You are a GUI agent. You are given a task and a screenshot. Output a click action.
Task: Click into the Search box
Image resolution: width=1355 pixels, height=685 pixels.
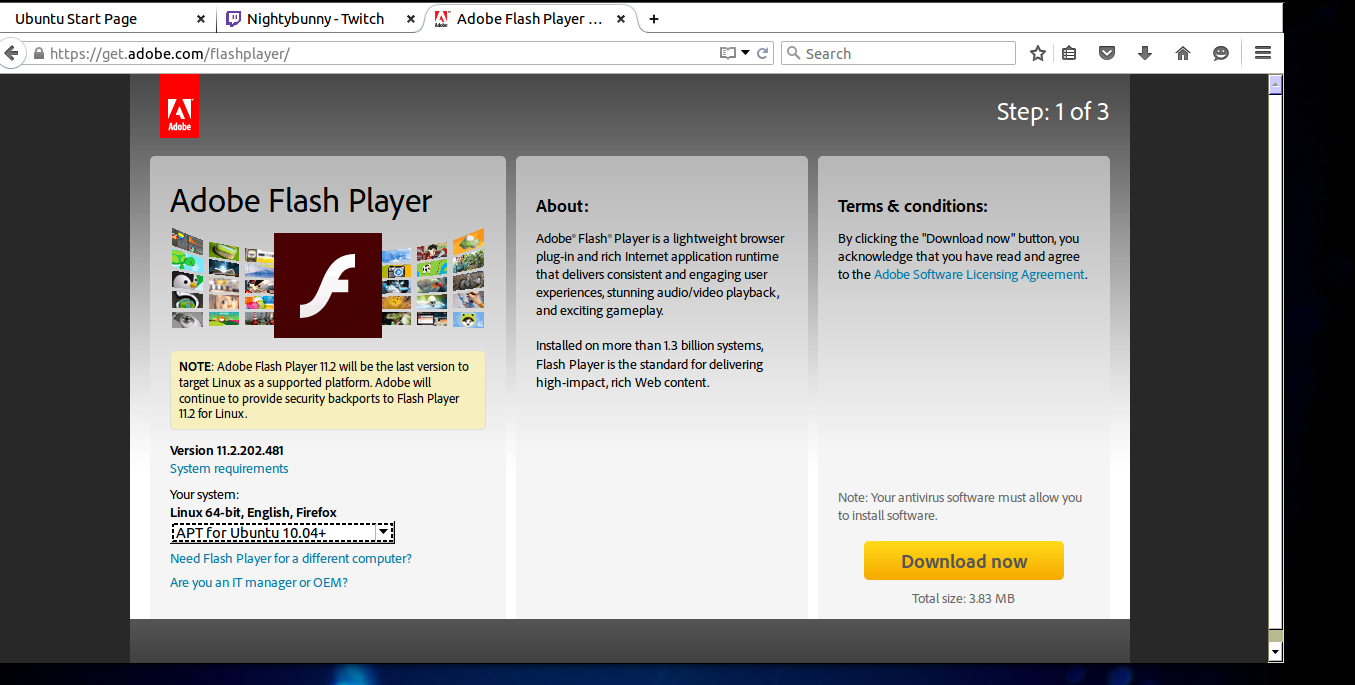(898, 53)
